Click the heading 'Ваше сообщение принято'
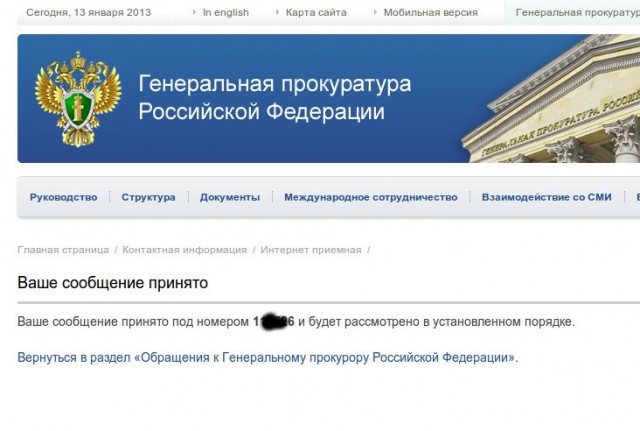The image size is (640, 431). (x=113, y=283)
